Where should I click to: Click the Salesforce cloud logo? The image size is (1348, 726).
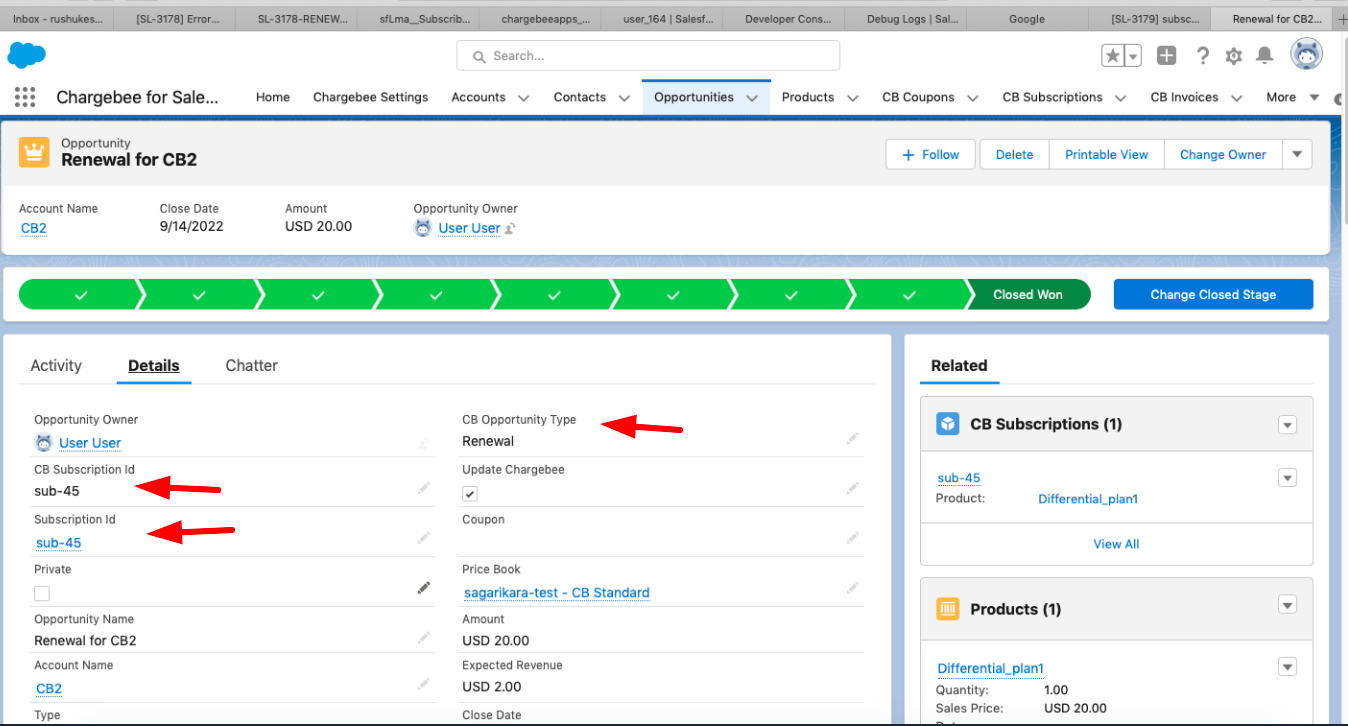tap(26, 56)
